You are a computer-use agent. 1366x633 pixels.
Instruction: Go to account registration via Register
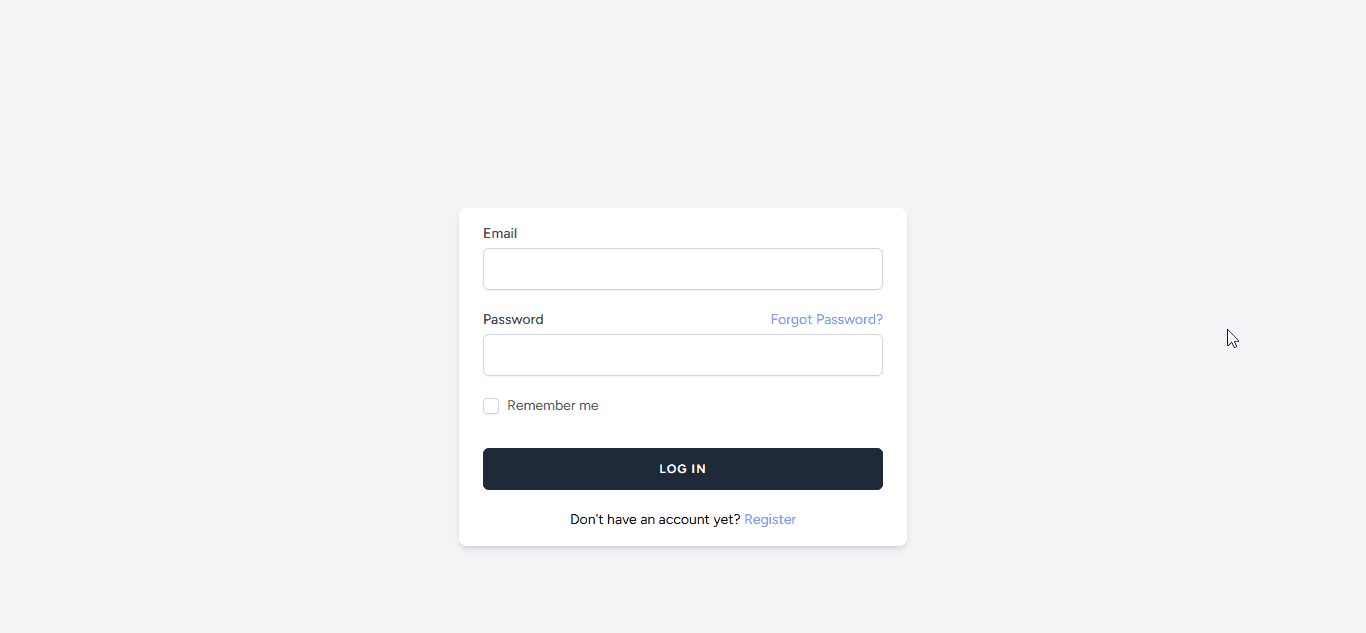[770, 520]
